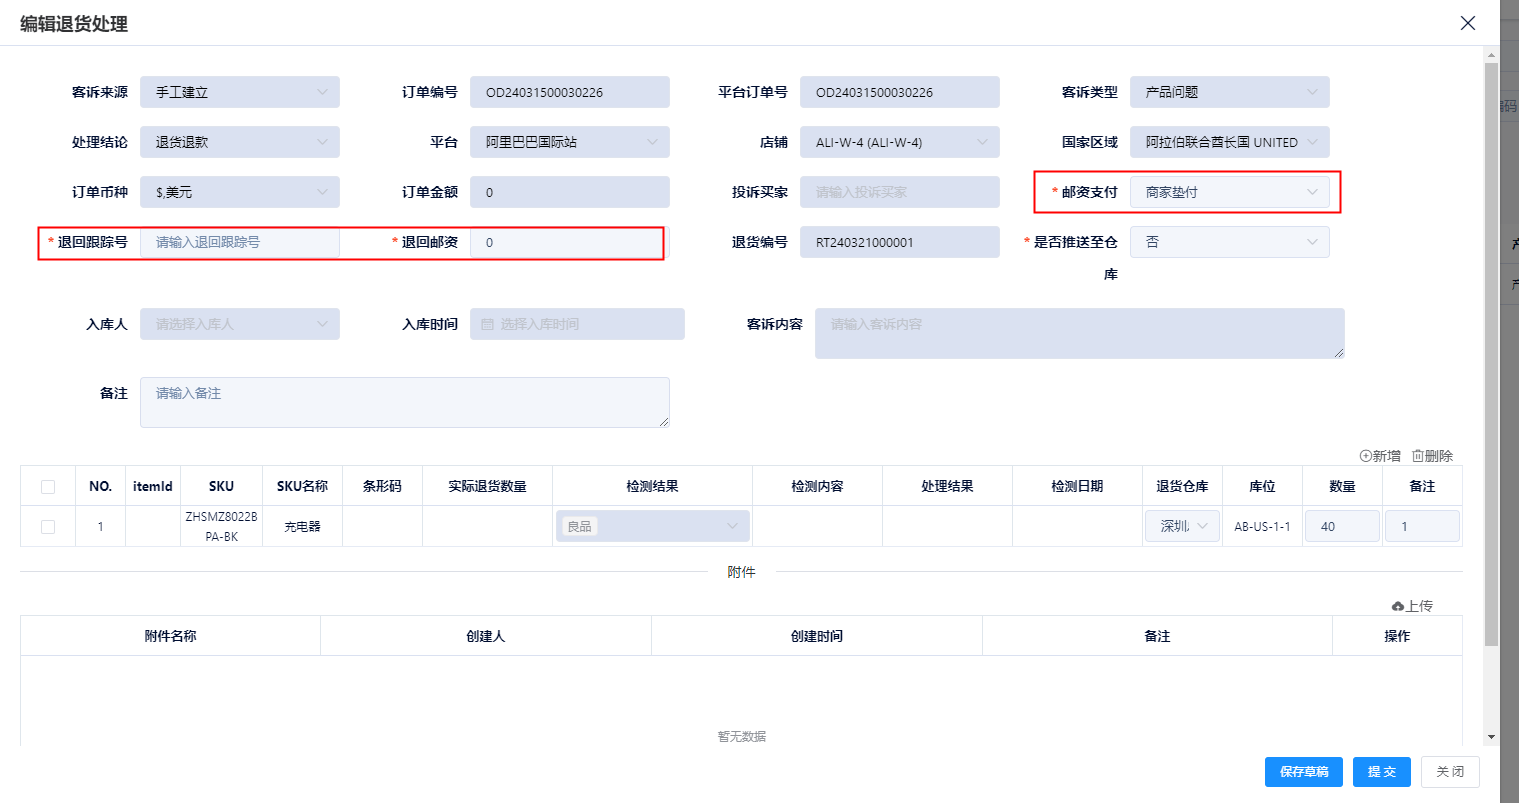Click the 提交 submit button

click(x=1381, y=772)
